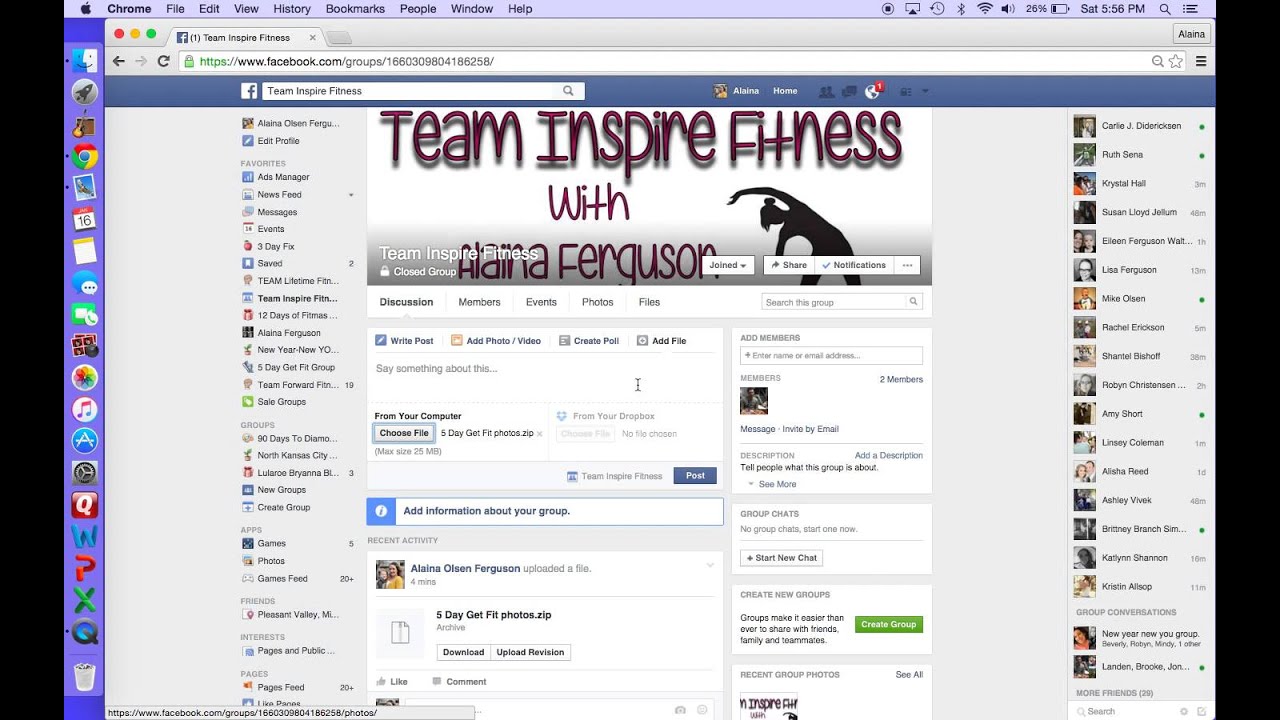
Task: Open the Notifications globe with red badge
Action: coord(873,91)
